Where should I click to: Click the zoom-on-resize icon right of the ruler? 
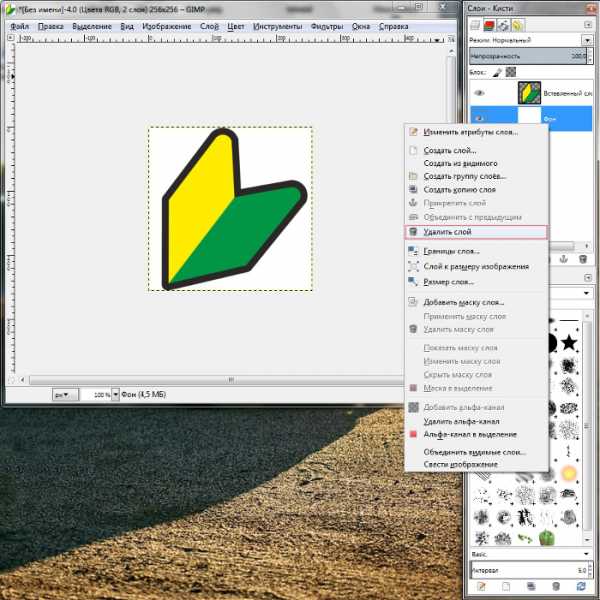451,39
